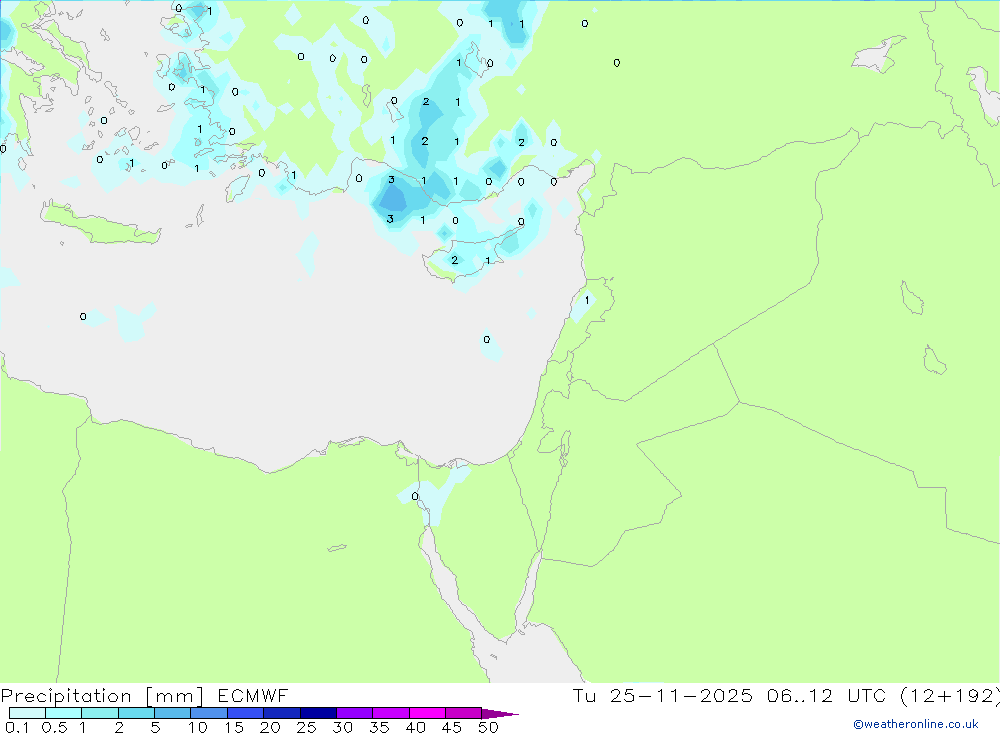Viewport: 1000px width, 733px height.
Task: Select the 30–35 mm purple legend swatch
Action: pyautogui.click(x=354, y=713)
